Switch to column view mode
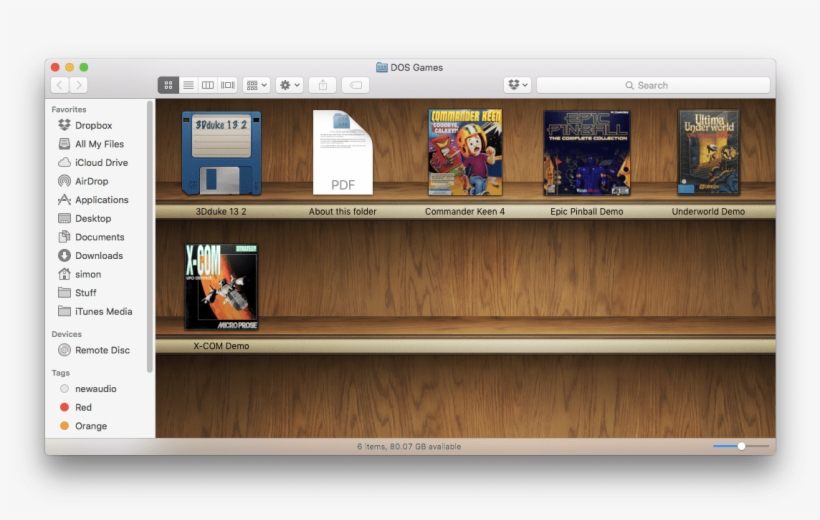 pos(208,85)
